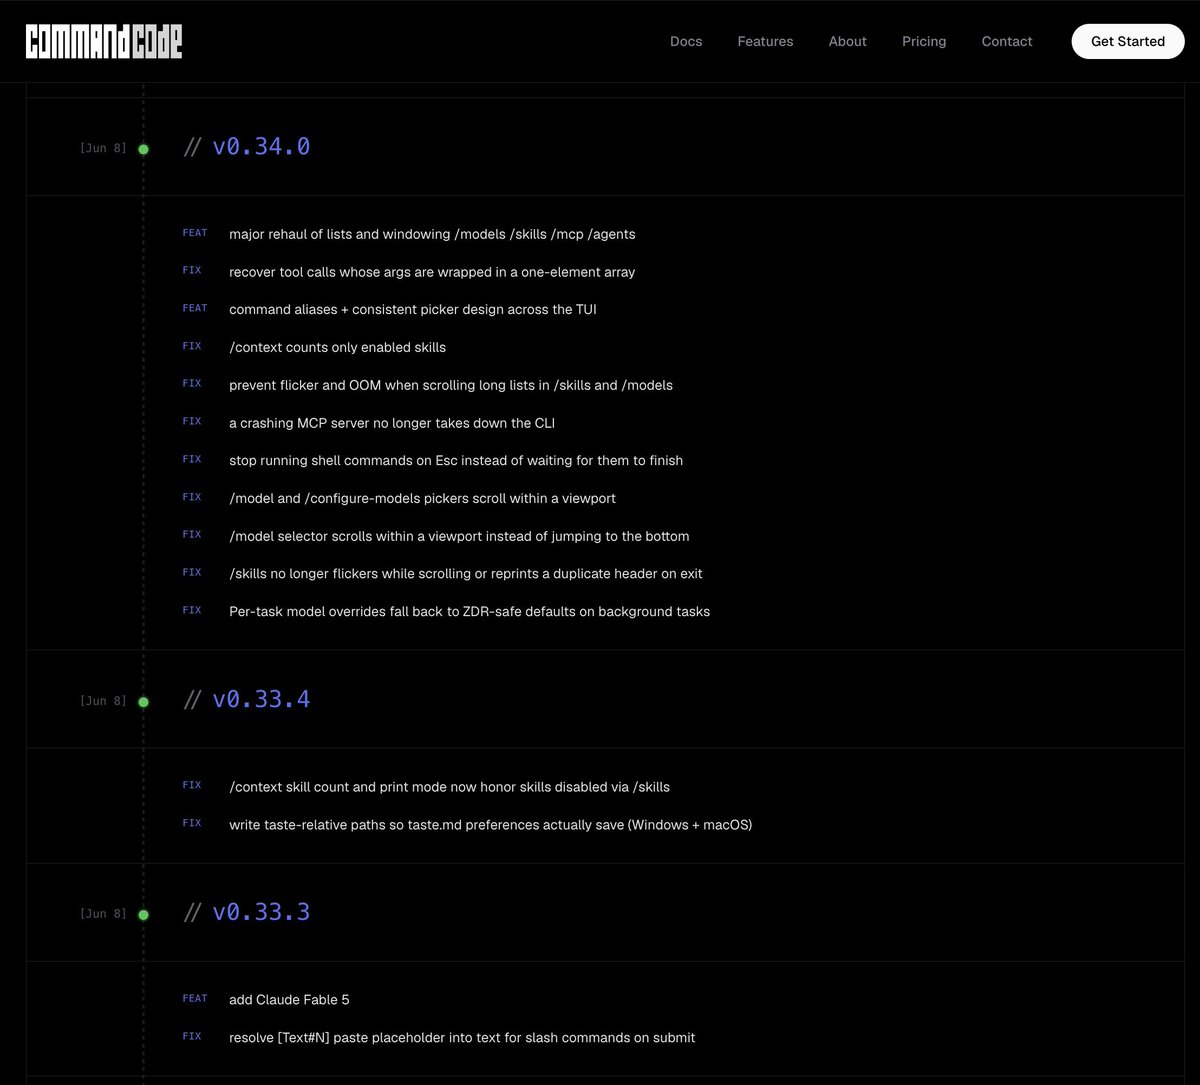Click 'a crashing MCP server no longer' entry
The image size is (1200, 1085).
click(392, 423)
